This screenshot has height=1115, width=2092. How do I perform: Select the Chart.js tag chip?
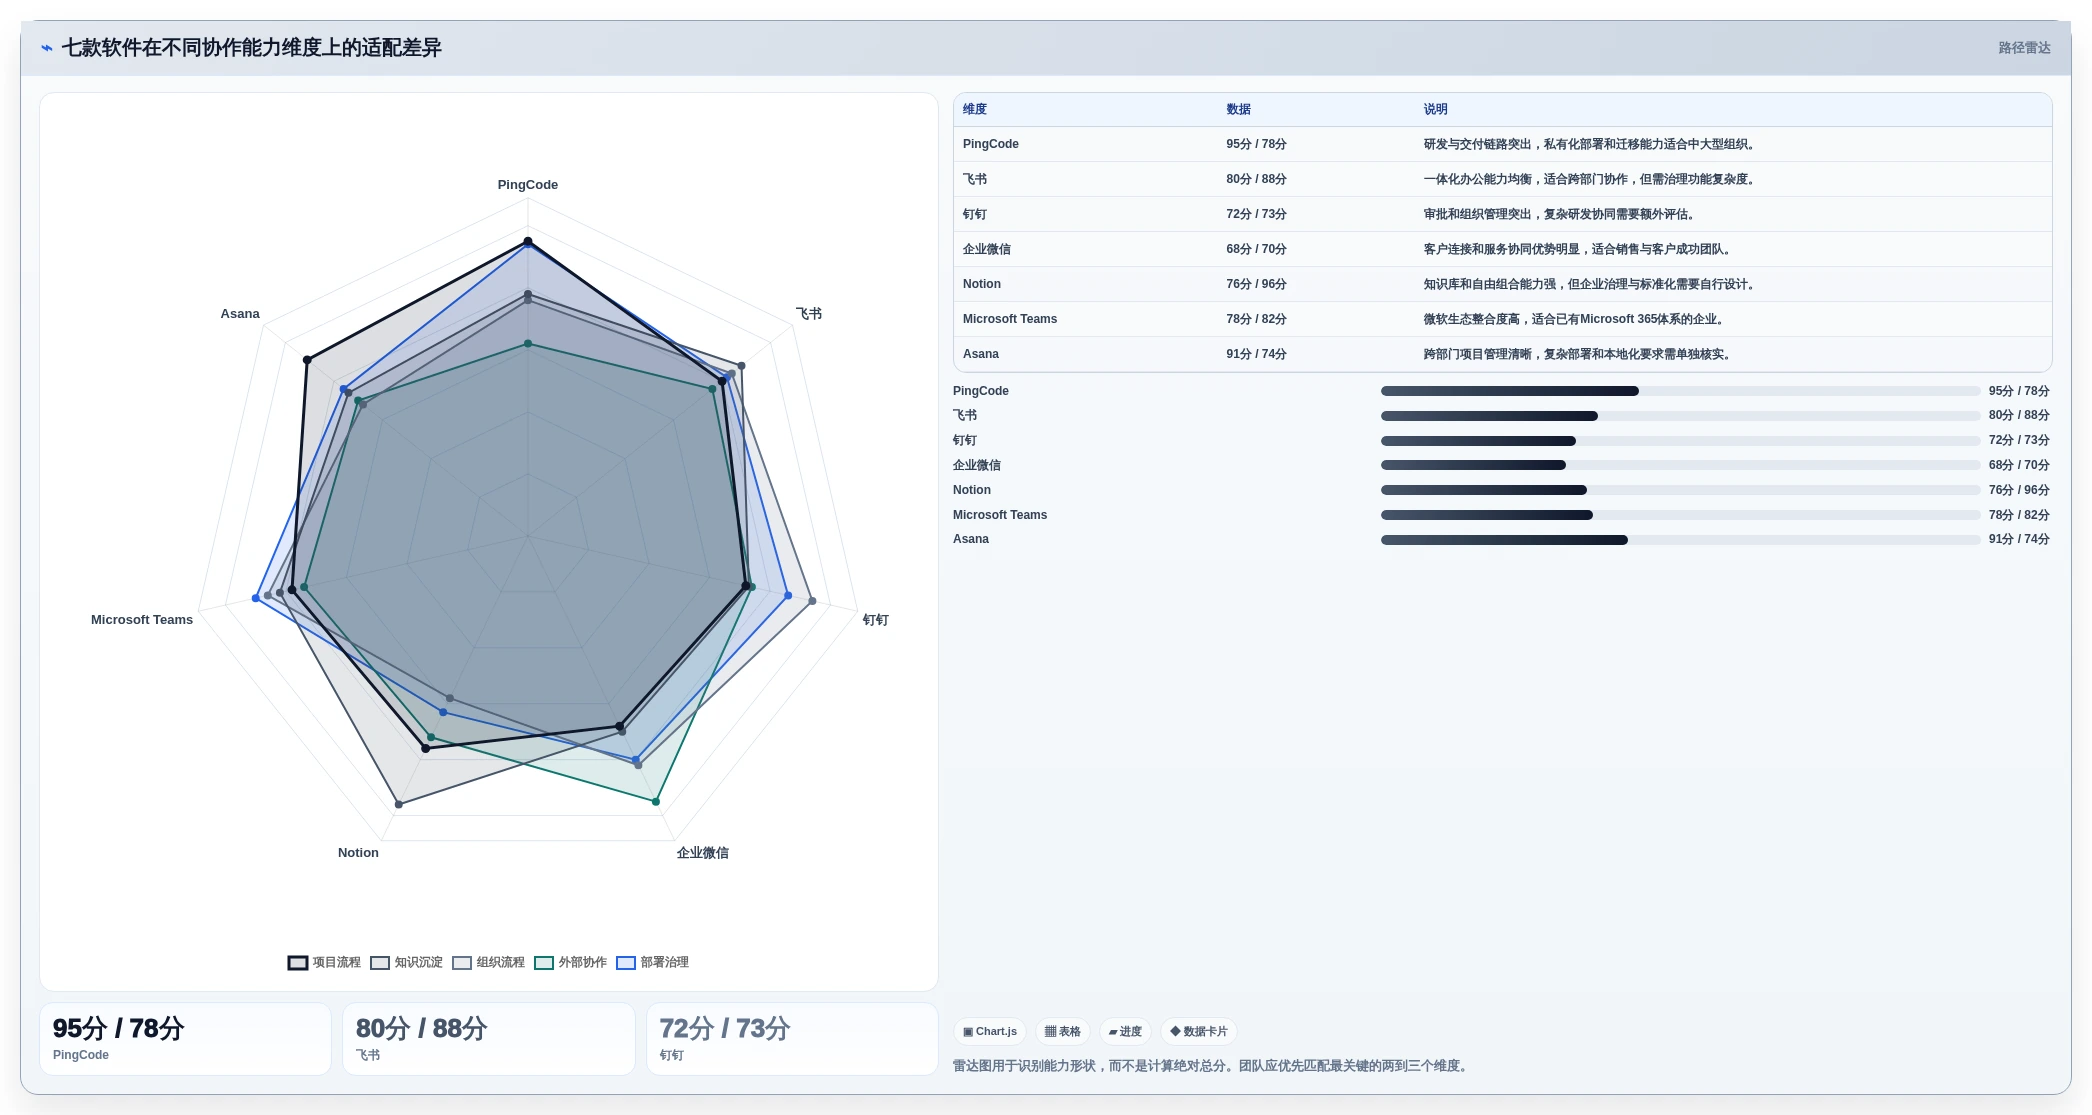990,1031
